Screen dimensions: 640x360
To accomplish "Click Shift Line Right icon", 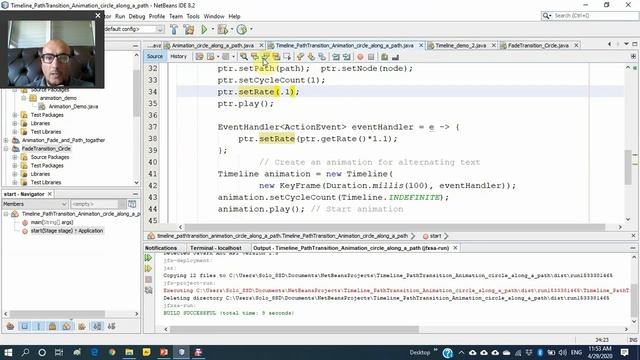I will (347, 57).
